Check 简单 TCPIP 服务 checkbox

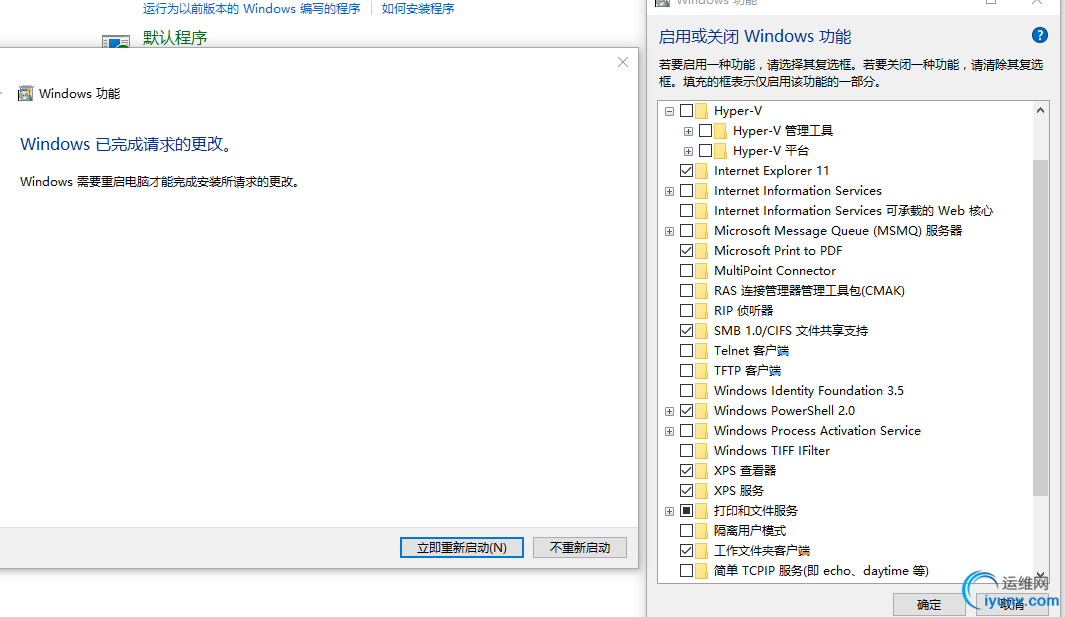687,571
